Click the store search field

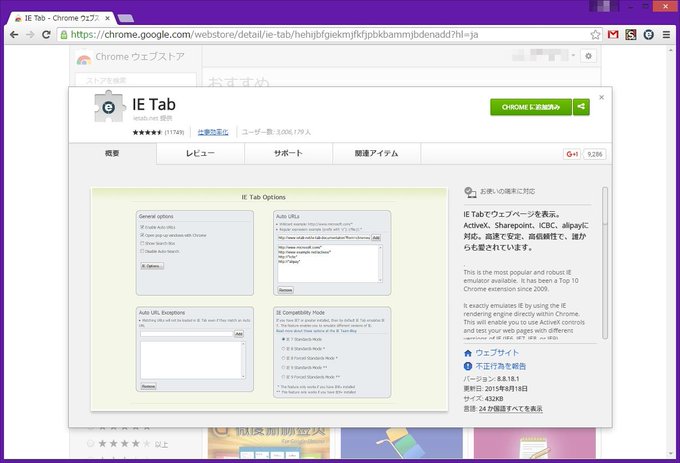coord(135,80)
